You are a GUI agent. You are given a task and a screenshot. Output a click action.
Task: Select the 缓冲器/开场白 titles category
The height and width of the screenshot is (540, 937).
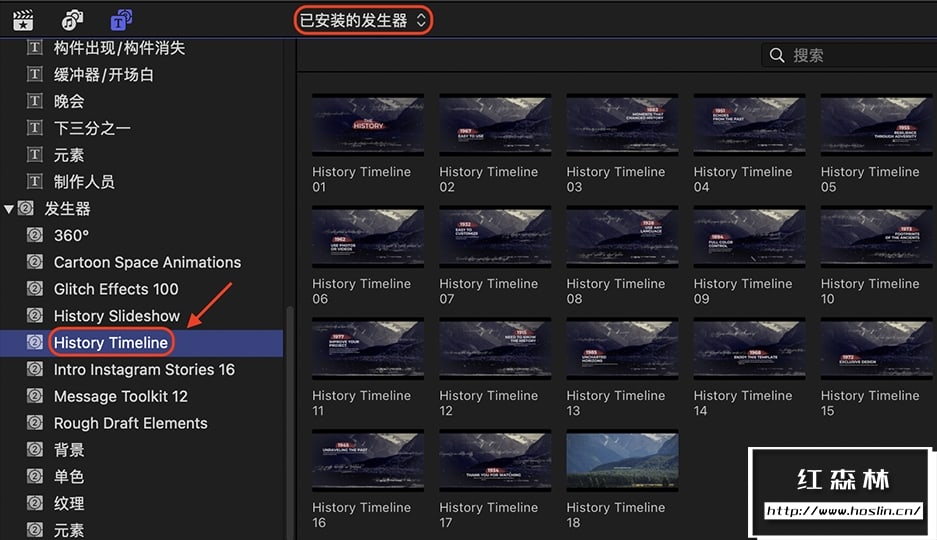click(x=103, y=75)
